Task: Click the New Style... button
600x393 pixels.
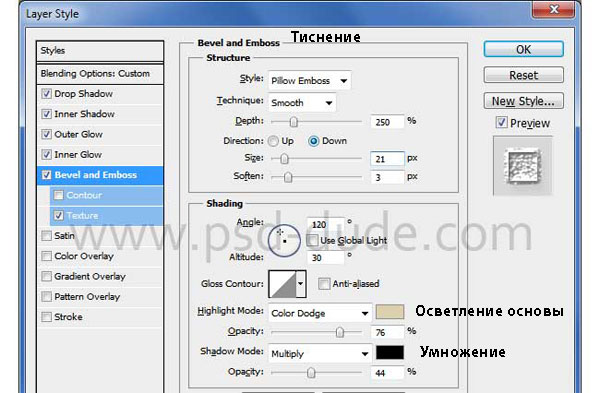Action: 523,101
